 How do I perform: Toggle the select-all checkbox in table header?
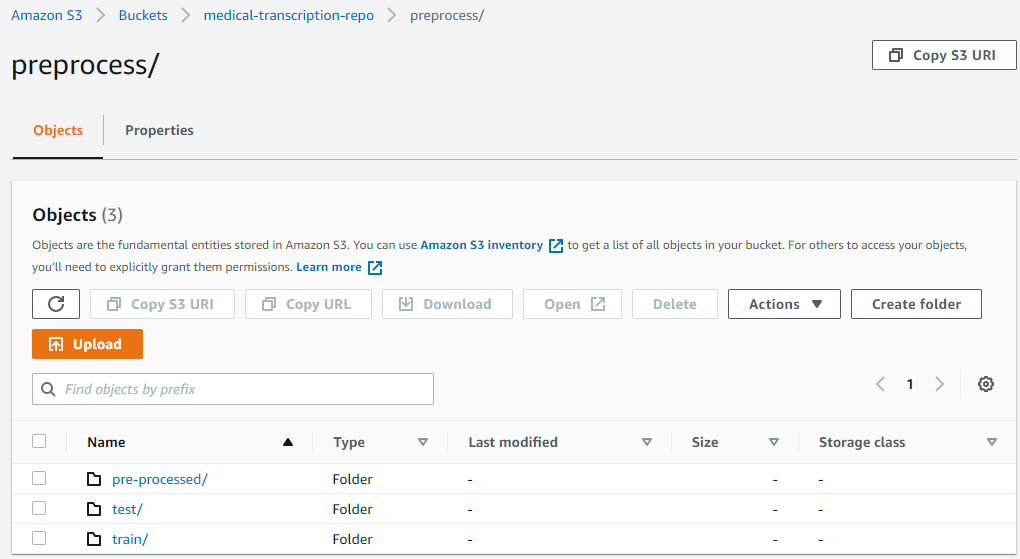coord(39,441)
